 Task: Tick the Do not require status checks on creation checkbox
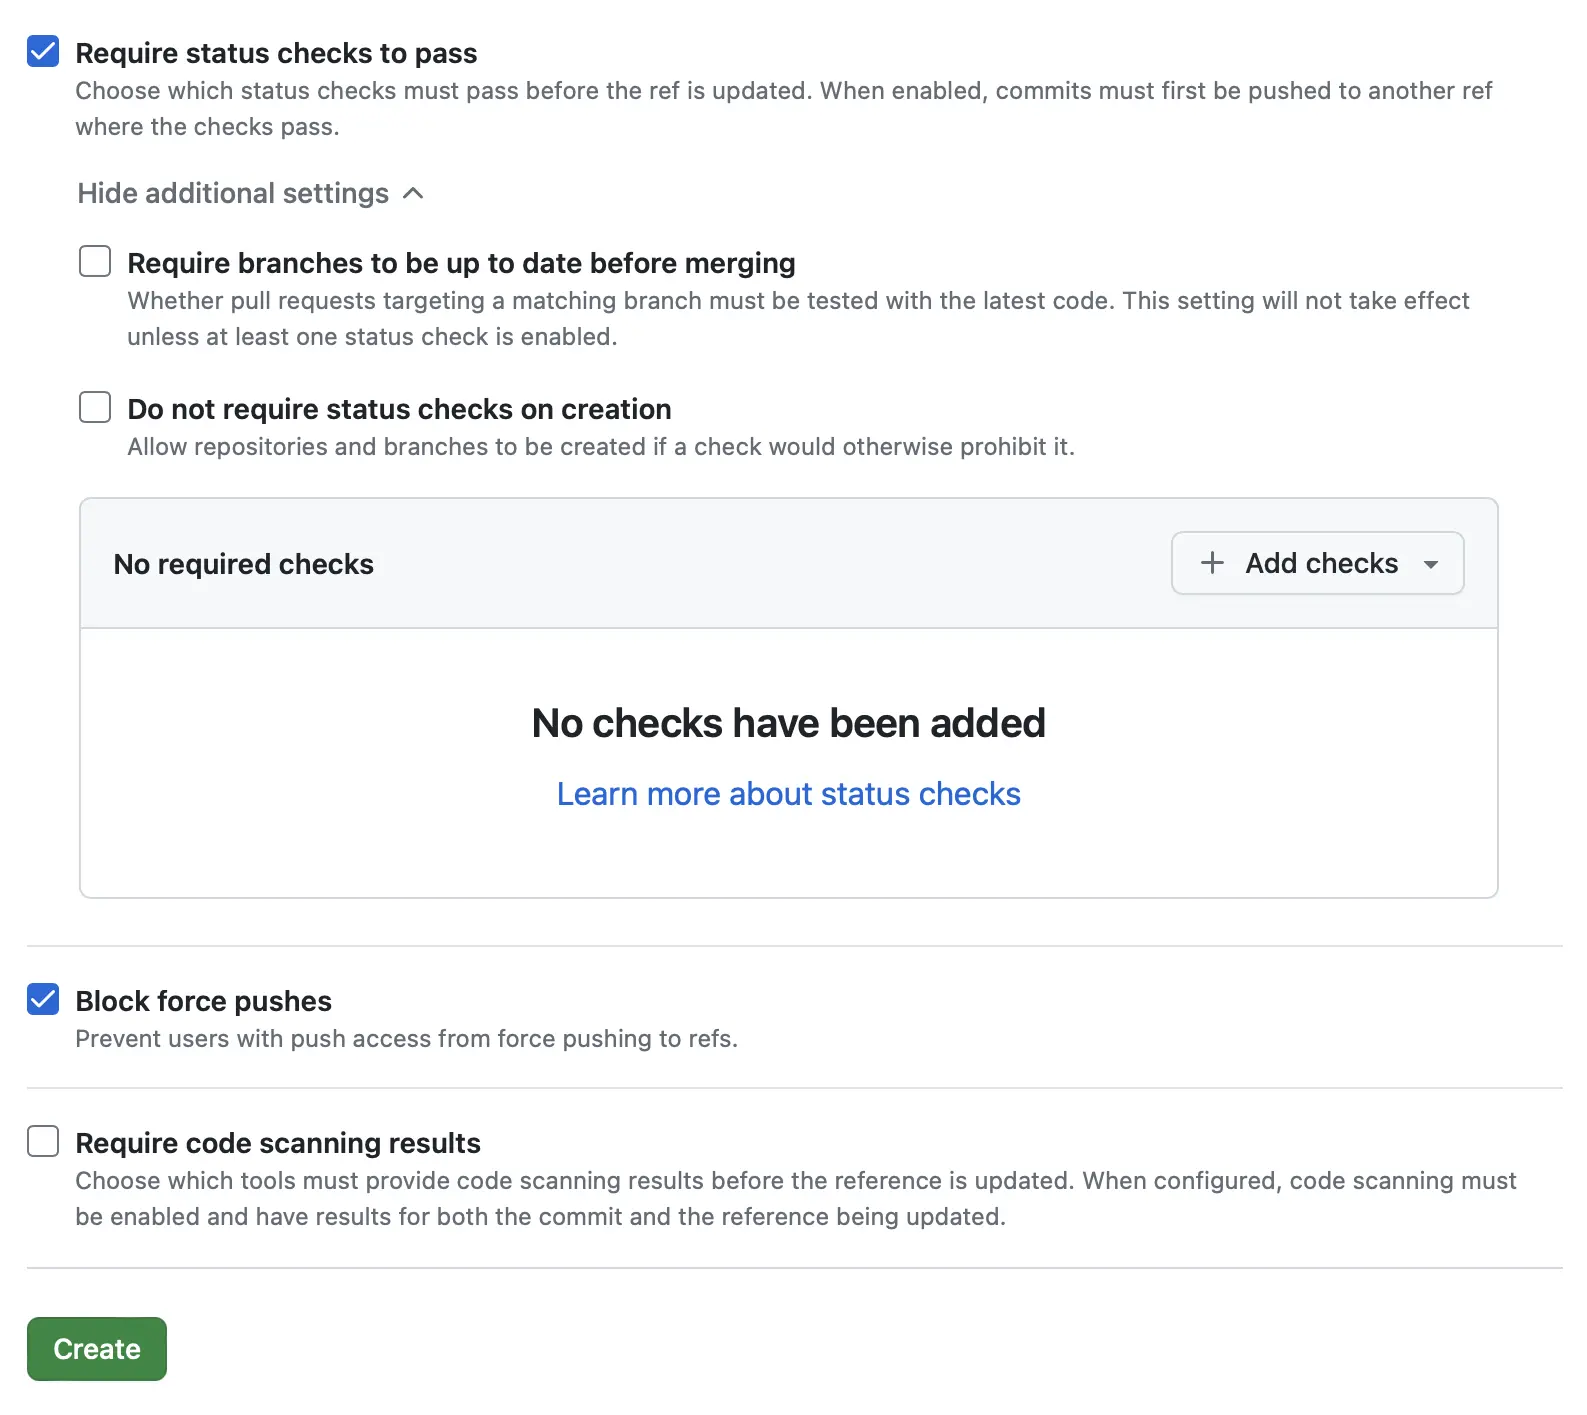[95, 408]
